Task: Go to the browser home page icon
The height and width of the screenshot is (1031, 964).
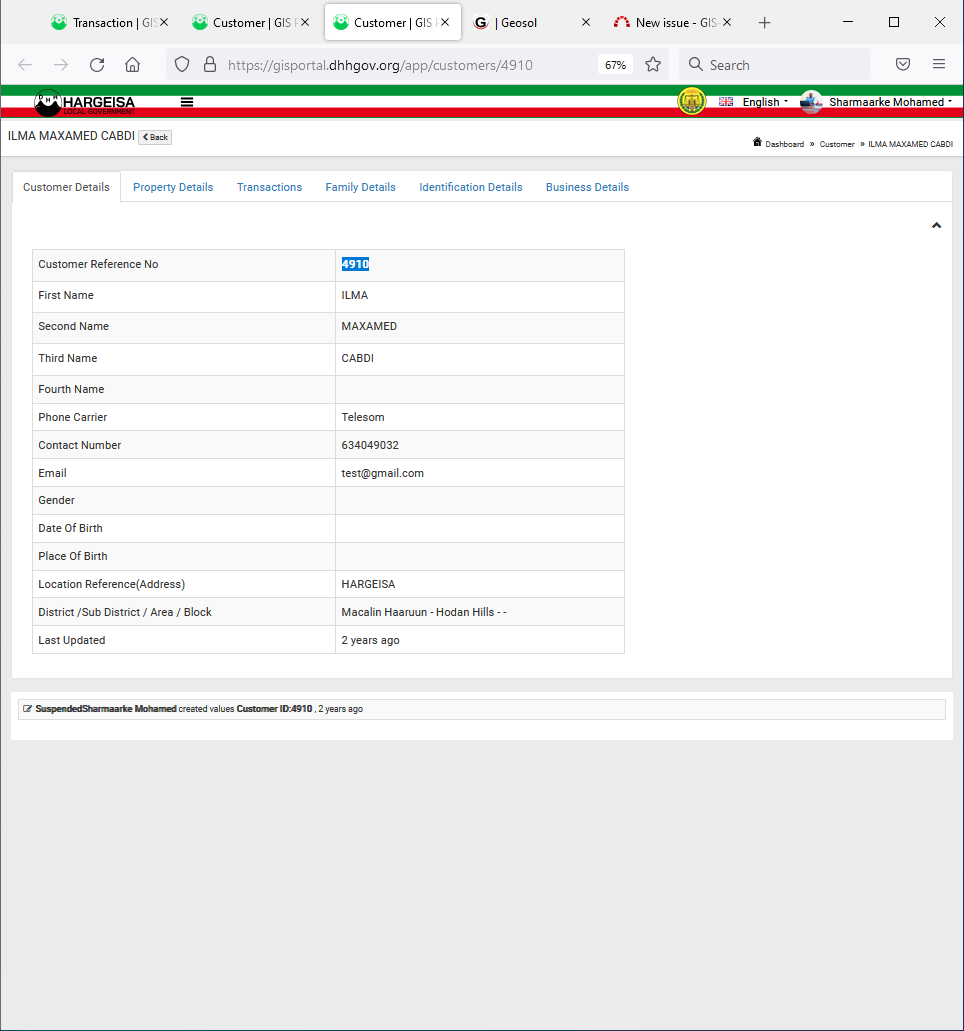Action: [x=132, y=64]
